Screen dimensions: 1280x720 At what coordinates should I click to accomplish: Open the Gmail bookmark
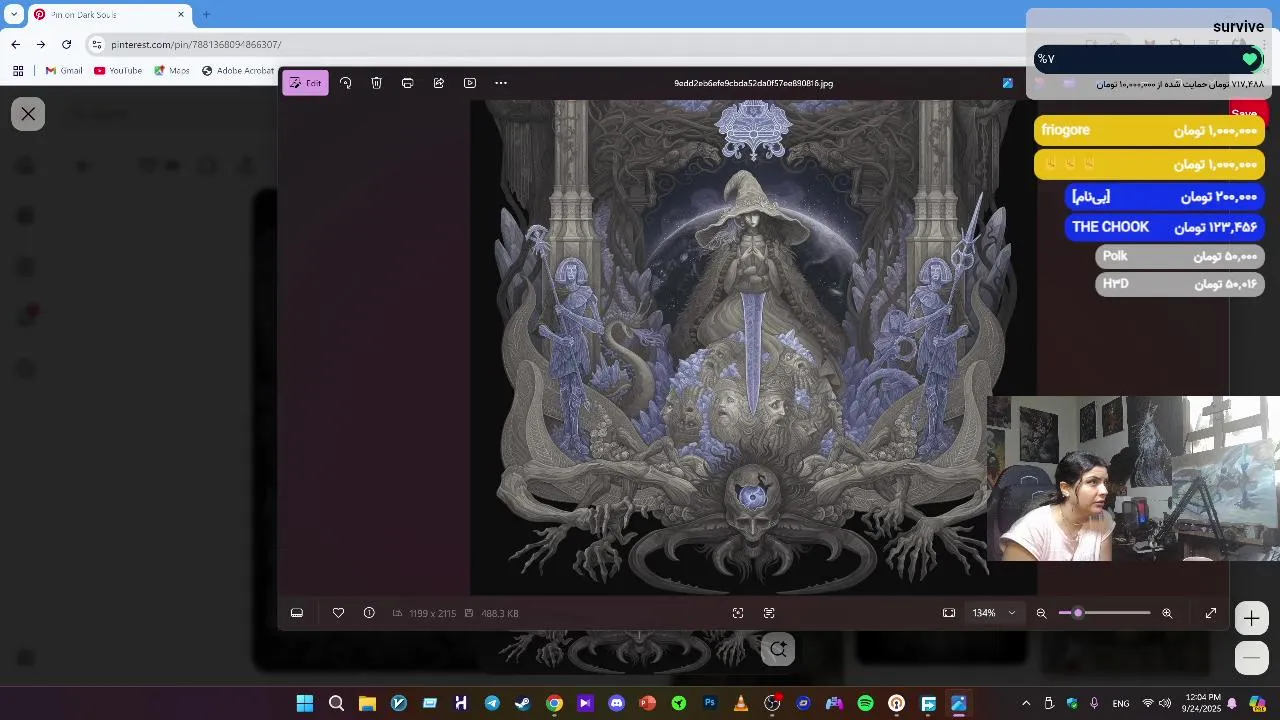(x=64, y=71)
